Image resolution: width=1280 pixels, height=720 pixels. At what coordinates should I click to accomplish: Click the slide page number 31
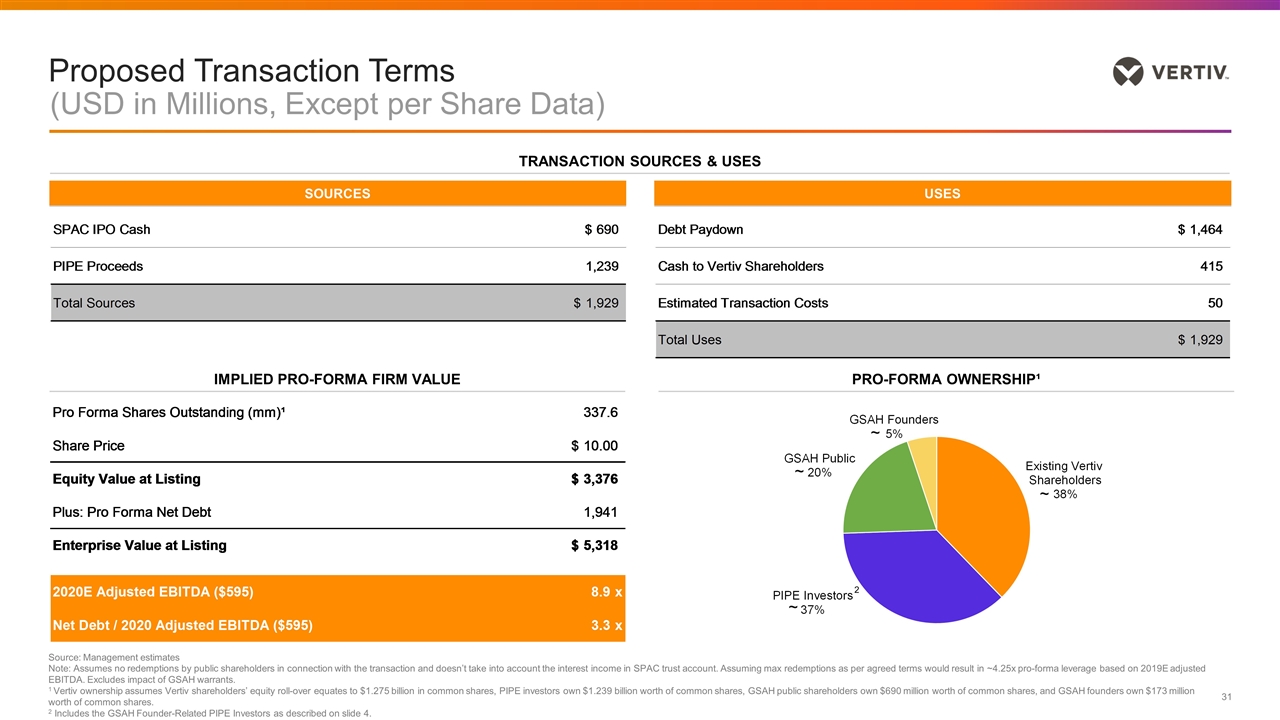(1229, 696)
